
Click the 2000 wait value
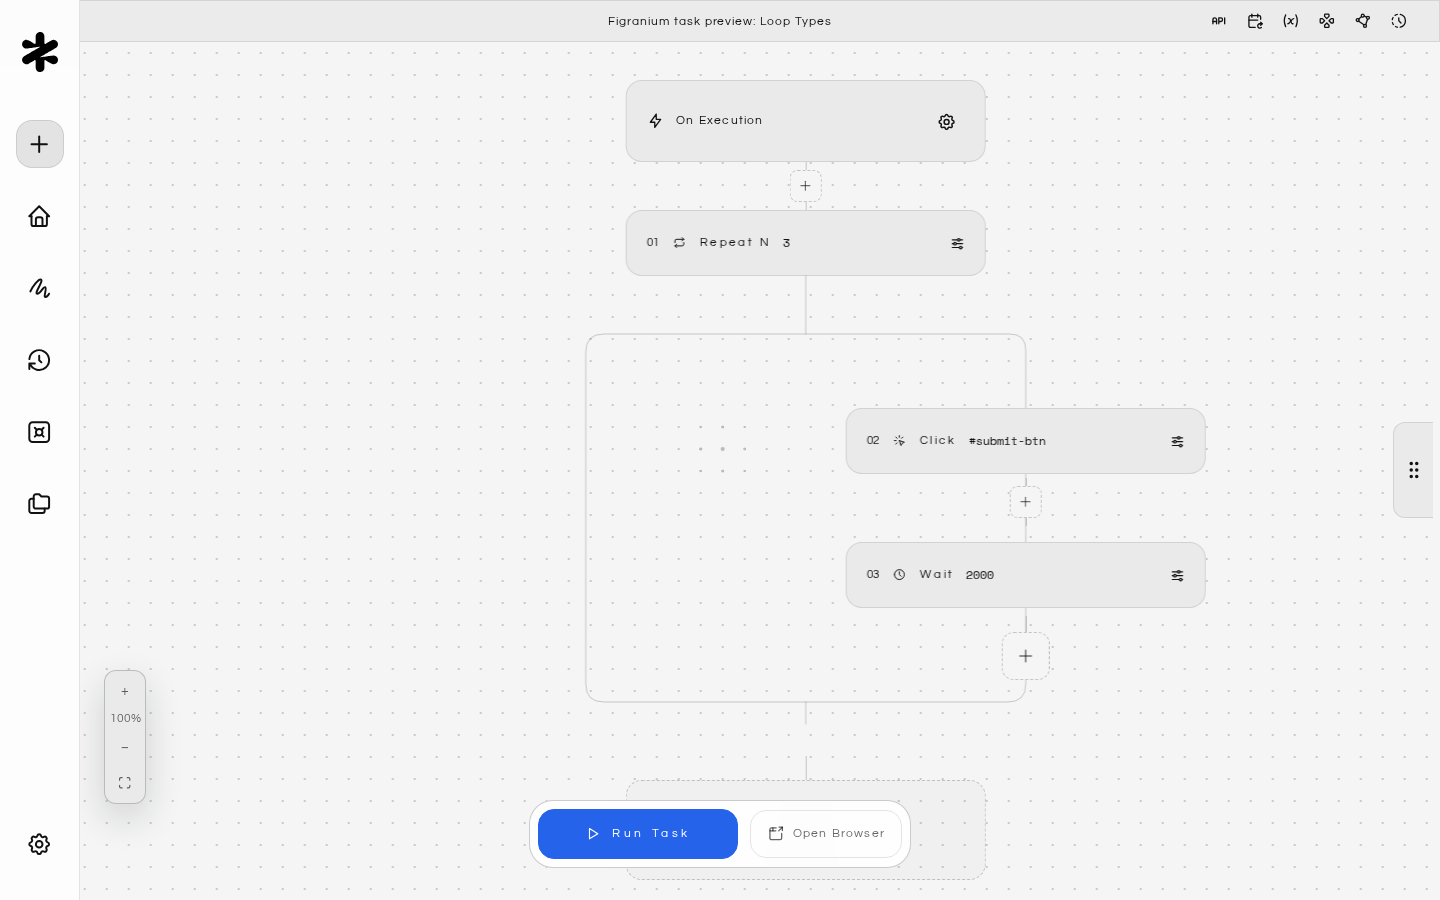980,575
